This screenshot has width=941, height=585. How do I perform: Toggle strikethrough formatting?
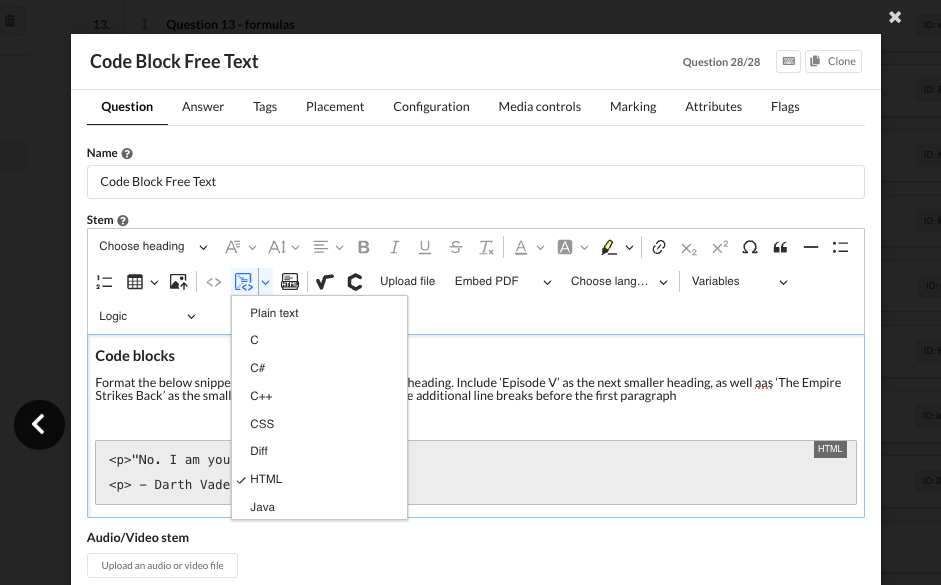click(456, 247)
